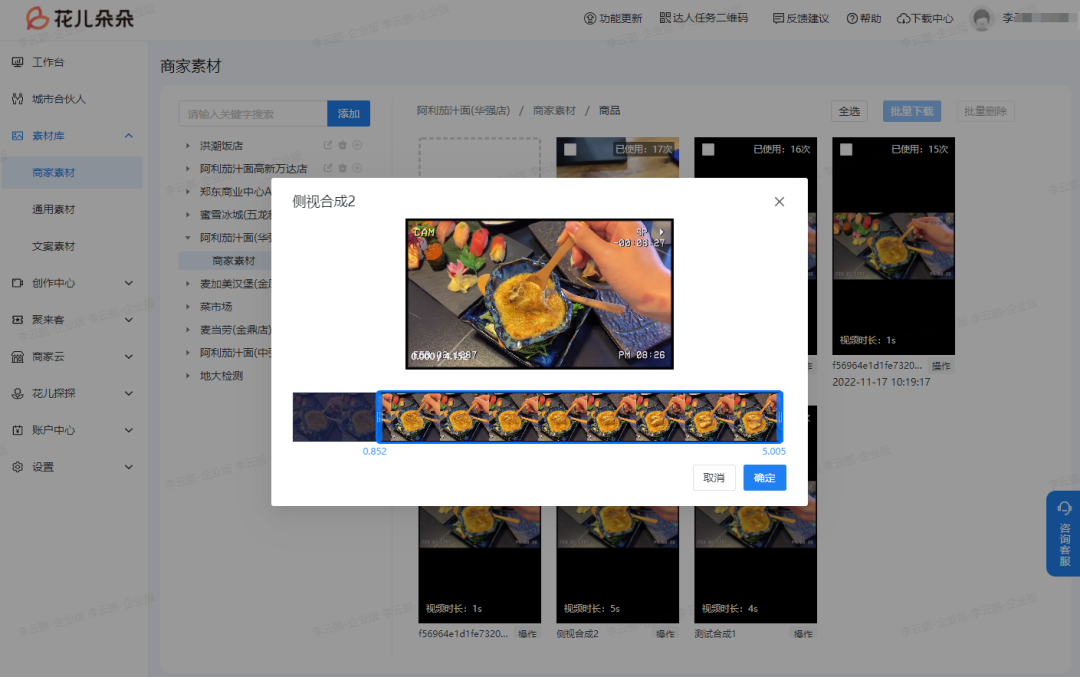Expand the 聚来客 menu chevron
Viewport: 1080px width, 677px height.
tap(129, 320)
